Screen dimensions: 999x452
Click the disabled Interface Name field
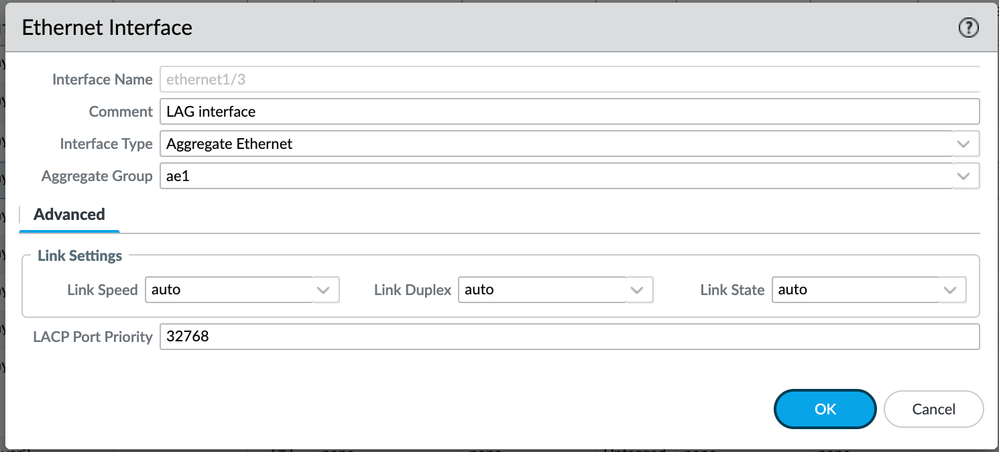click(569, 79)
